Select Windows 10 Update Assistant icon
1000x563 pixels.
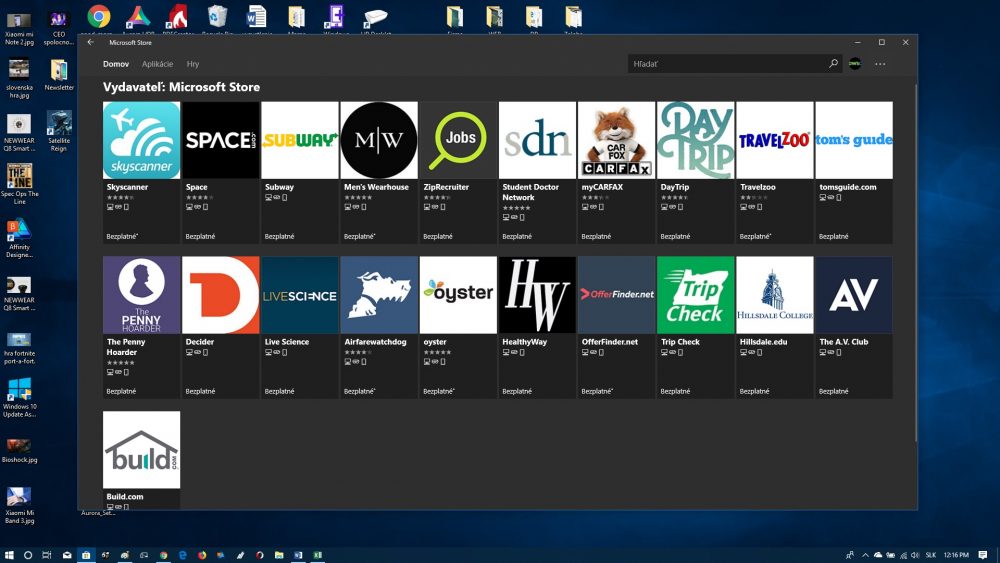[19, 397]
